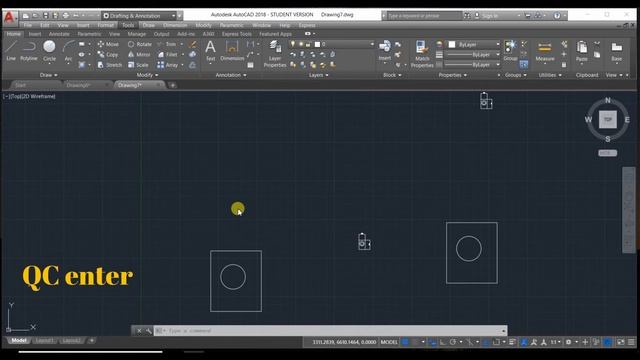The height and width of the screenshot is (360, 640).
Task: Click the Copy tool in Modify
Action: click(108, 54)
